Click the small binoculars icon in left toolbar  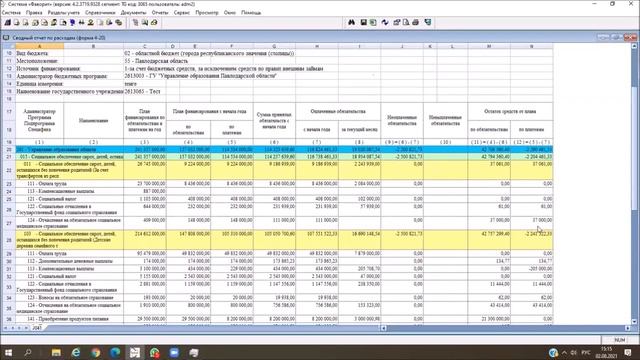pos(82,22)
